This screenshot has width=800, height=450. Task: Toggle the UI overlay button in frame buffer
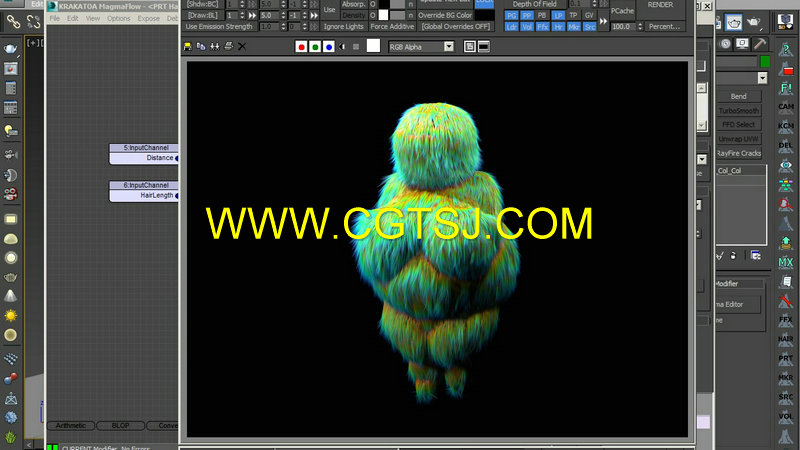click(x=470, y=47)
